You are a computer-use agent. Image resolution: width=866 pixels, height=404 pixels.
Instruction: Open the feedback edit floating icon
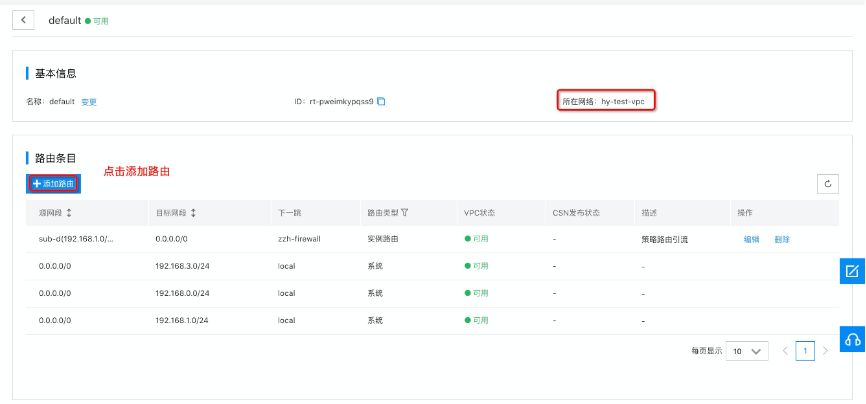pos(852,271)
